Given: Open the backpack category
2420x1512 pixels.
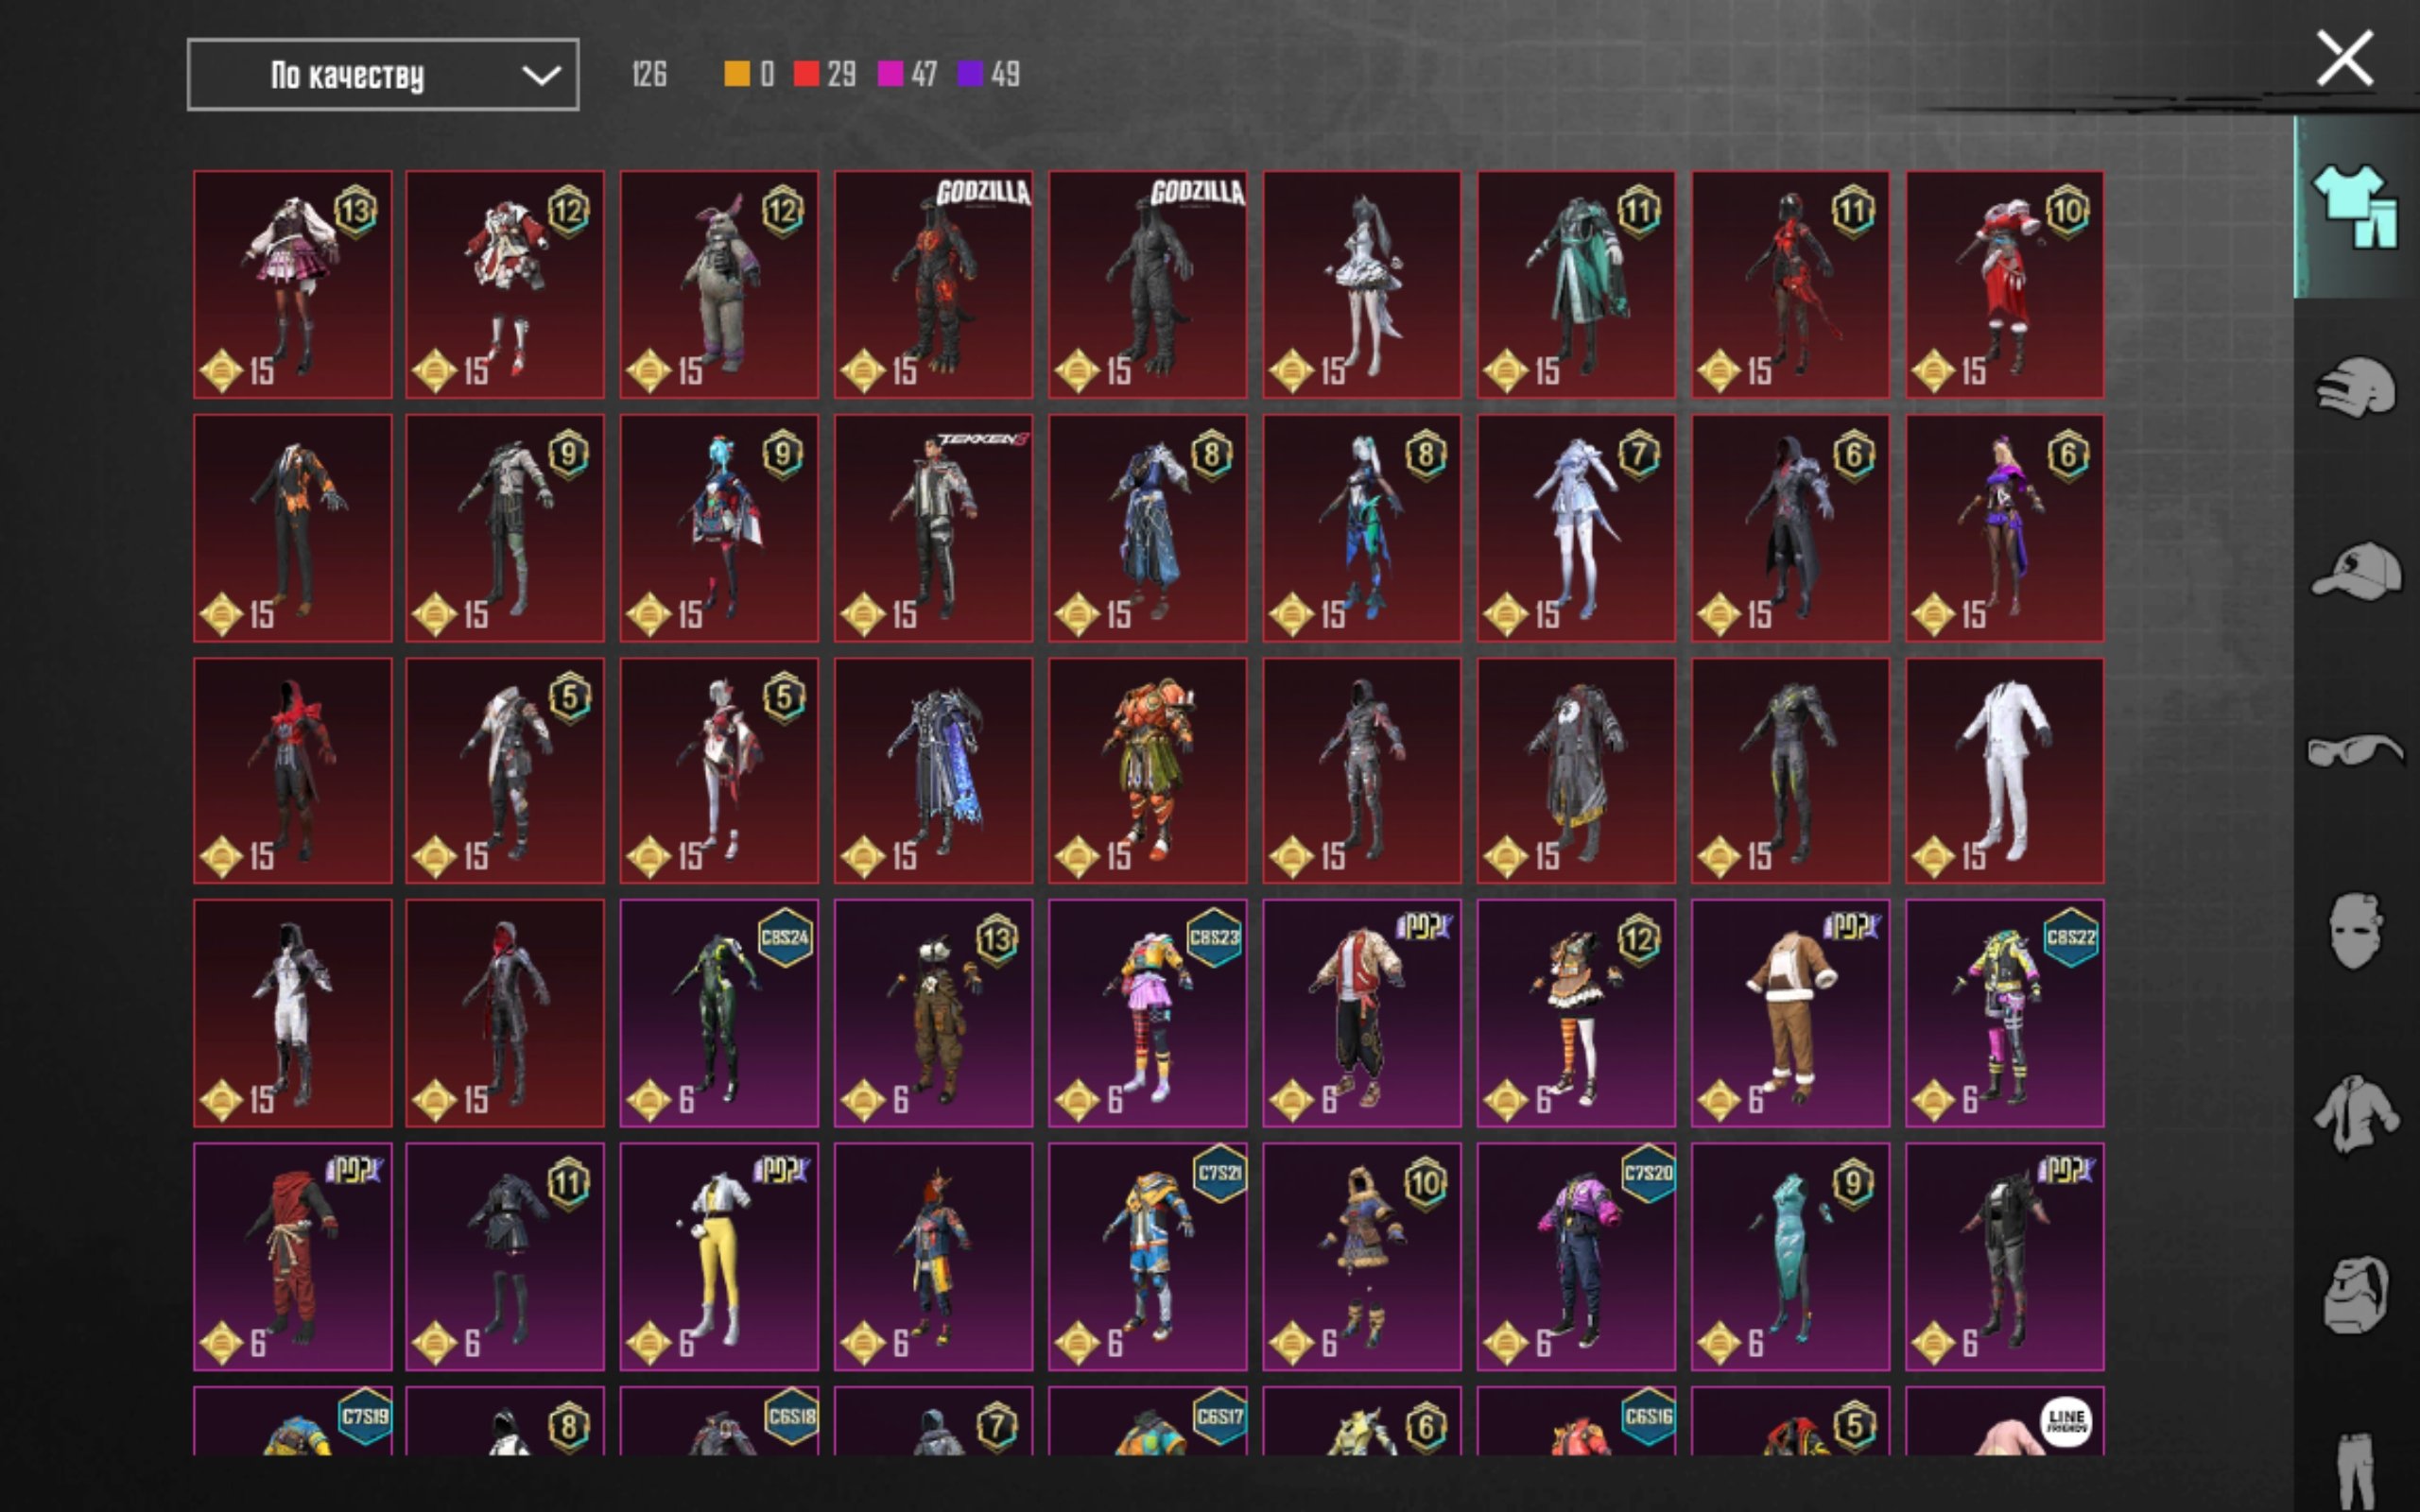Looking at the screenshot, I should (x=2355, y=1294).
